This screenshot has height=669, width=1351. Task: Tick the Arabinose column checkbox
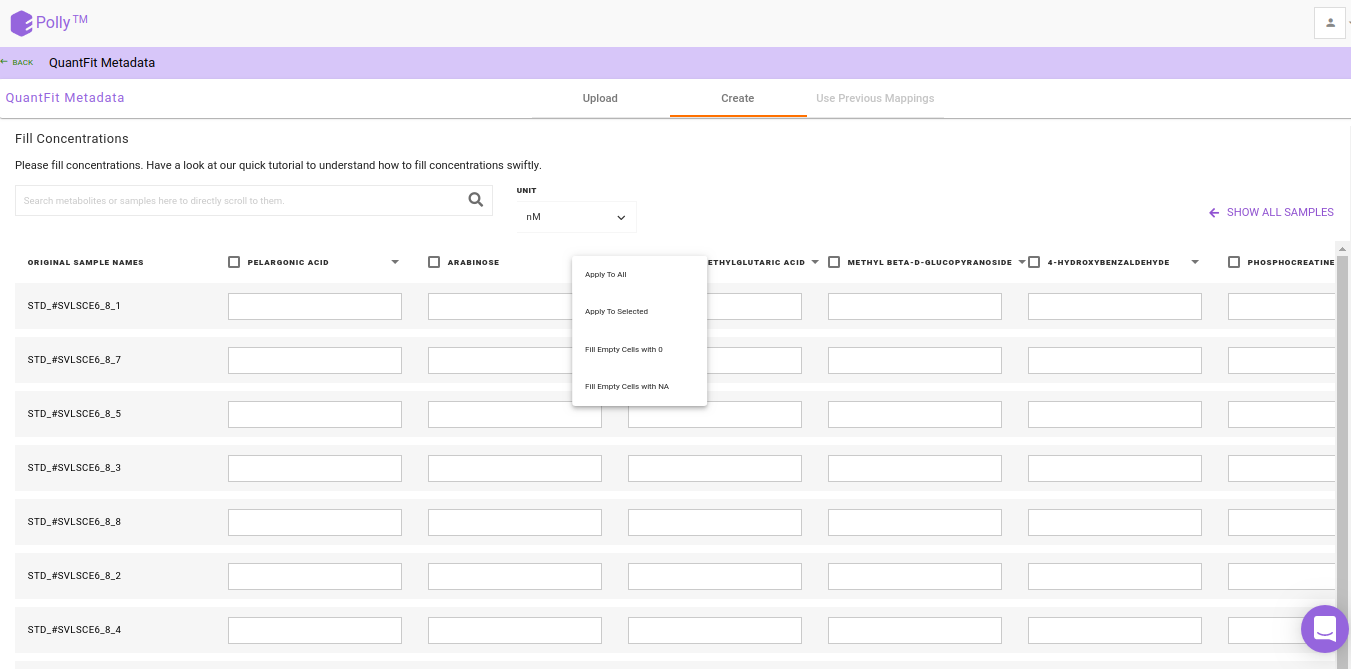coord(434,262)
